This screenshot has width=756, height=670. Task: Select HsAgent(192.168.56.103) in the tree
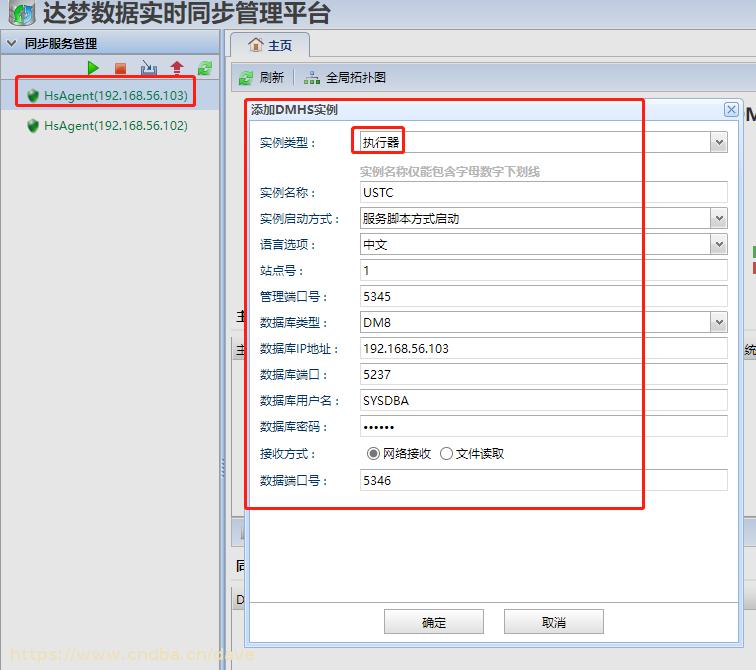tap(116, 95)
